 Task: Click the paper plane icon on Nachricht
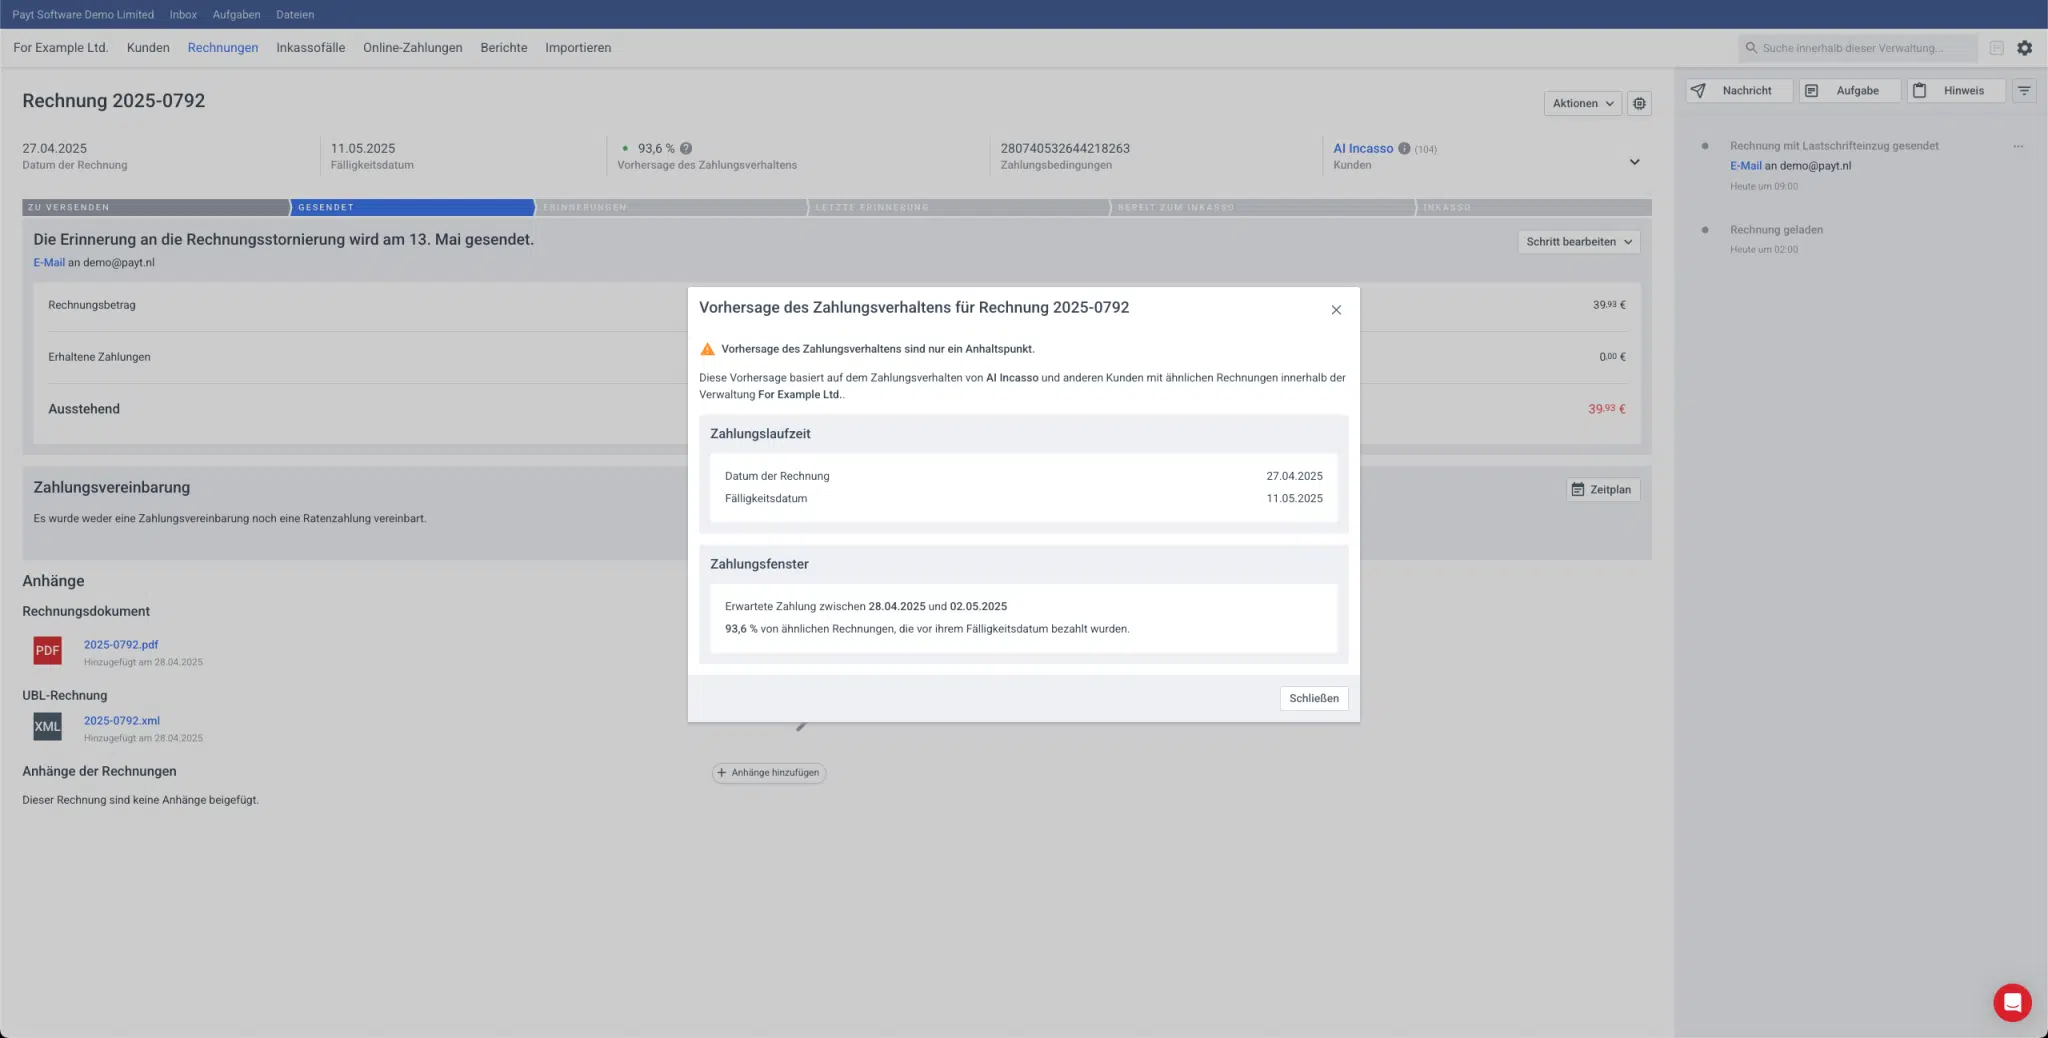[x=1698, y=90]
